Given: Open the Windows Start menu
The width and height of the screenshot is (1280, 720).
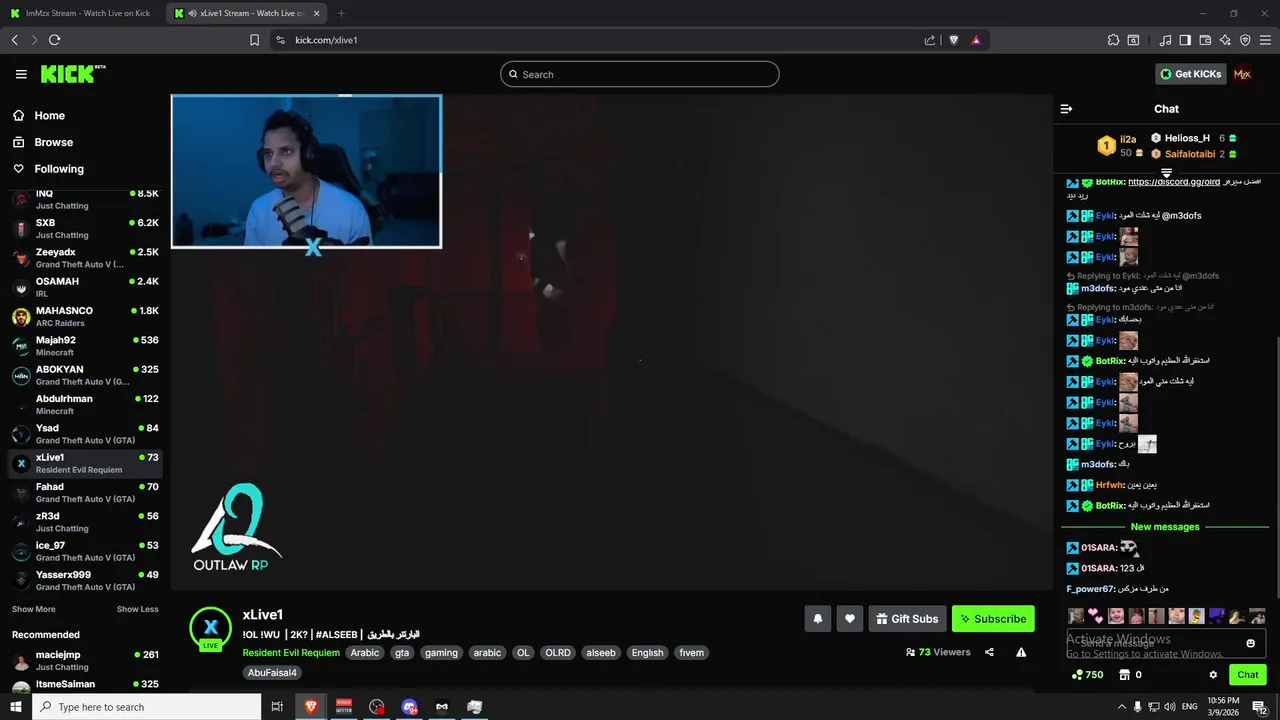Looking at the screenshot, I should point(16,707).
